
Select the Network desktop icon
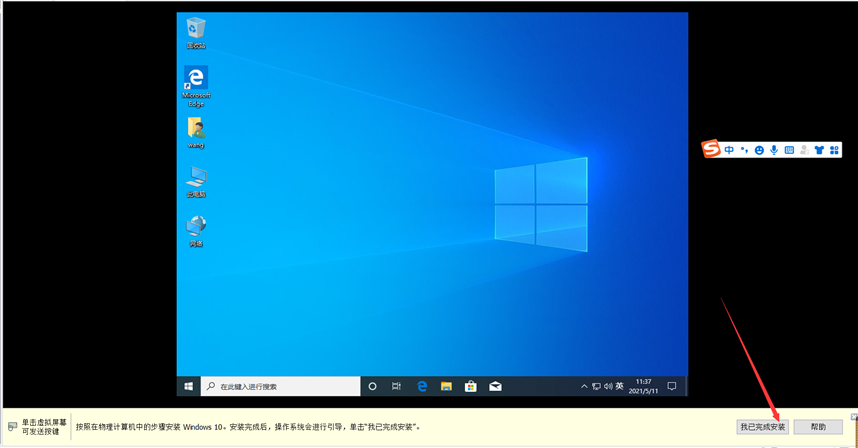(196, 231)
